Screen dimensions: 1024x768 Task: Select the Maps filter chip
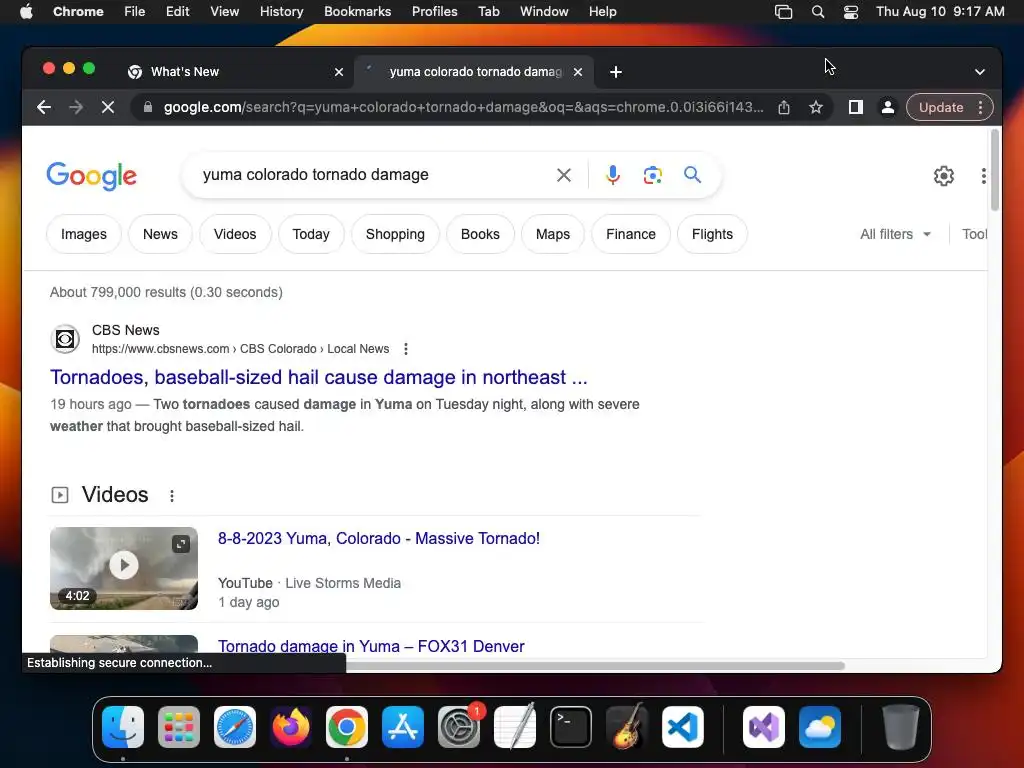(x=552, y=234)
